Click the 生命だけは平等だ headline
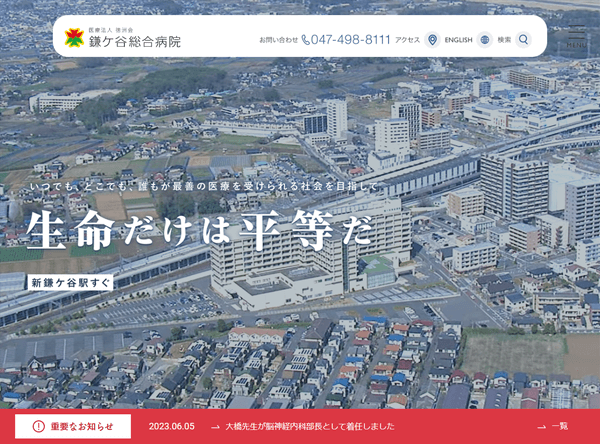600x444 pixels. tap(199, 230)
